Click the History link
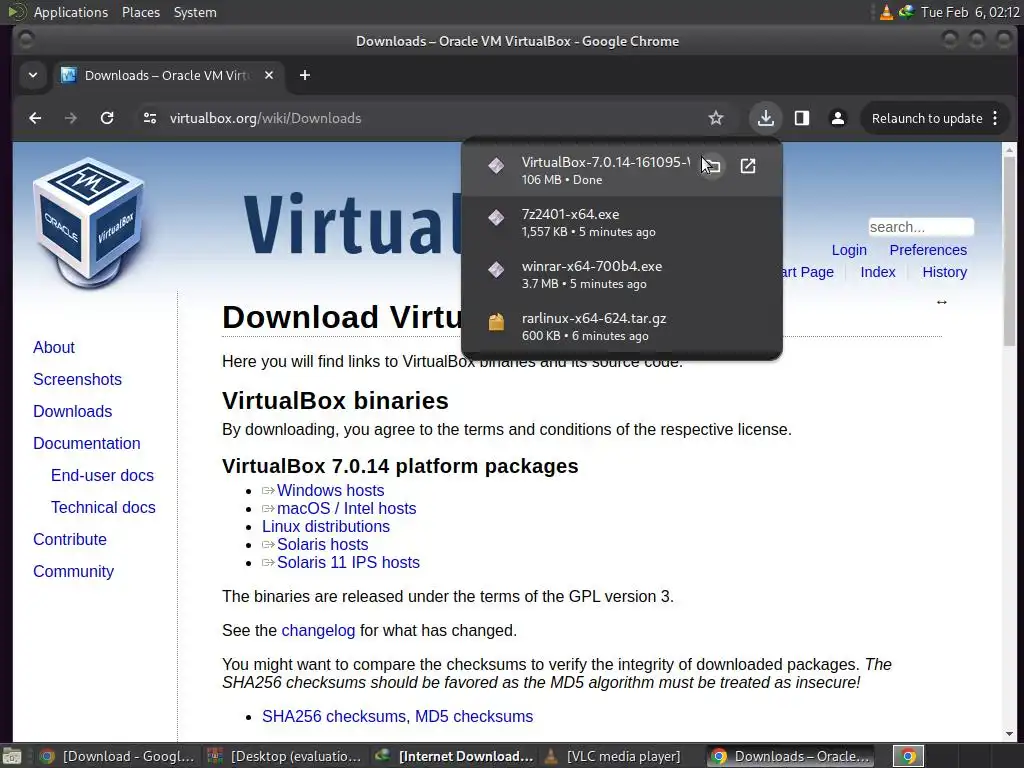This screenshot has width=1024, height=768. point(944,272)
